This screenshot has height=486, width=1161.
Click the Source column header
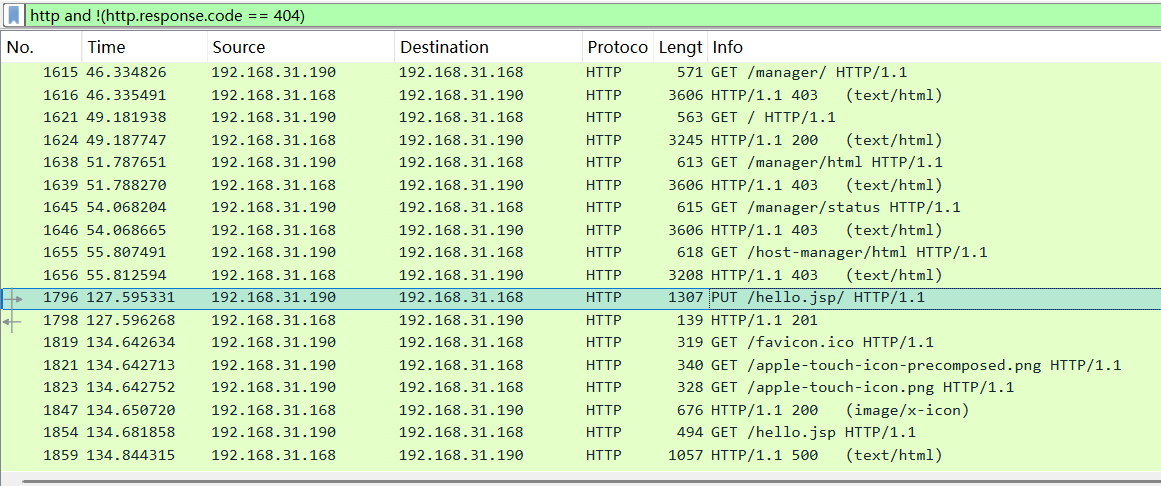[301, 47]
